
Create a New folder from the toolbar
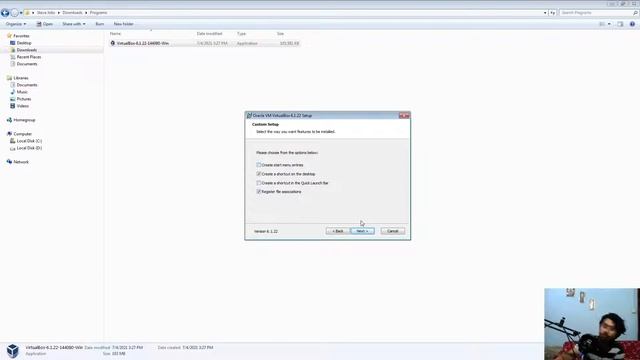(124, 24)
